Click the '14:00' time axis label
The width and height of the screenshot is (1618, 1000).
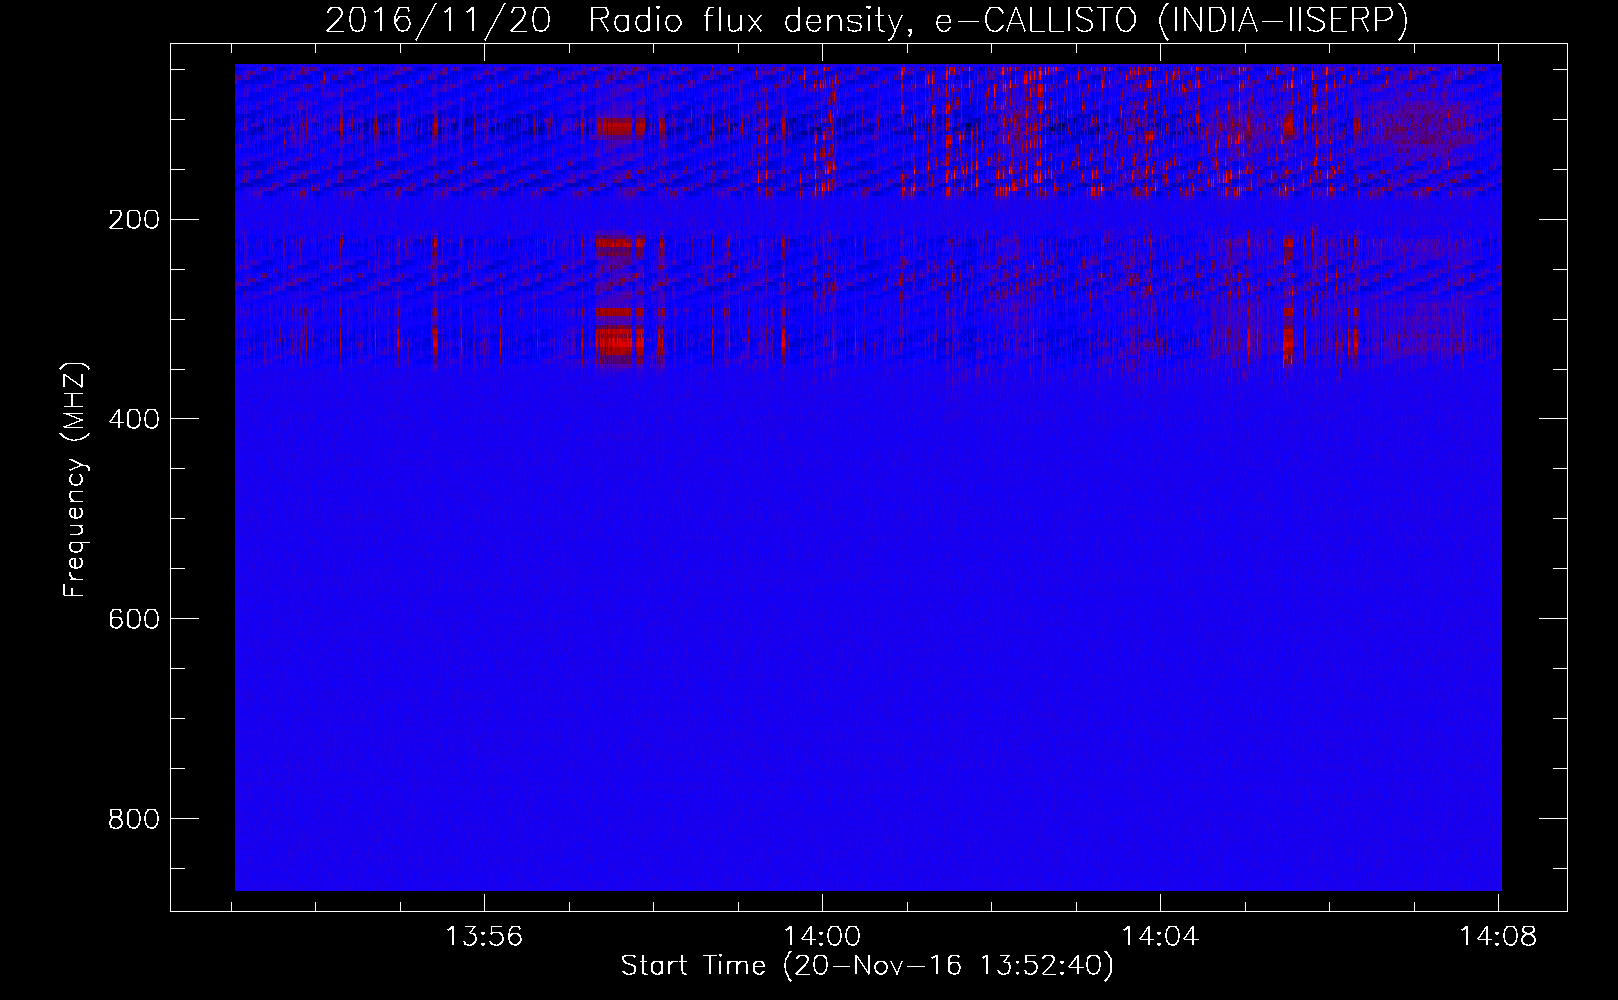(x=822, y=937)
